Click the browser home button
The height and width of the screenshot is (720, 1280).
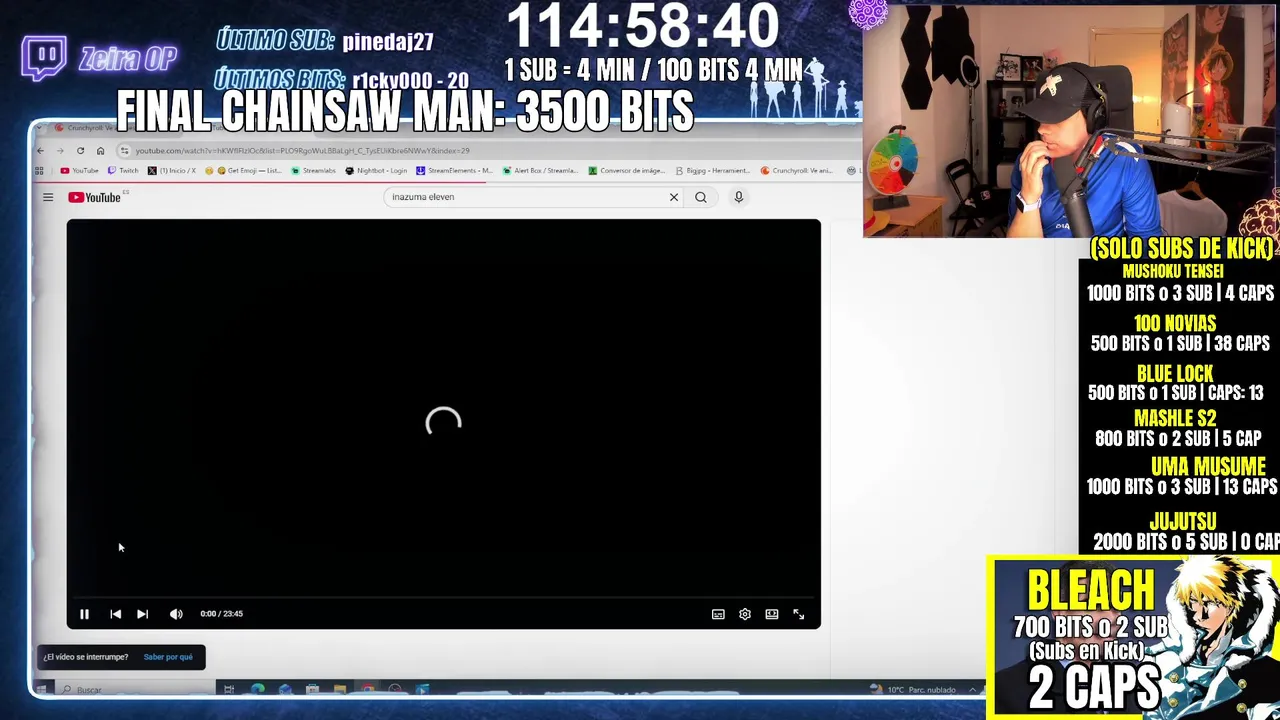100,151
